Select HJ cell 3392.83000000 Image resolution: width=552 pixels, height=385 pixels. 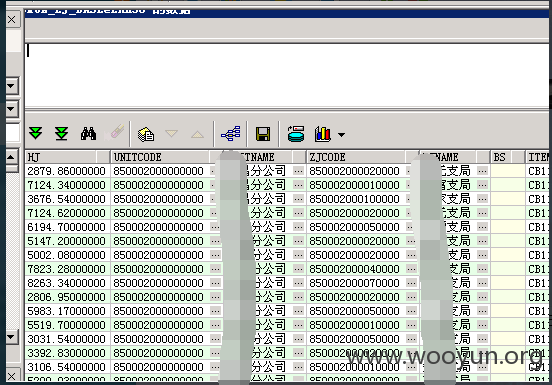[67, 353]
